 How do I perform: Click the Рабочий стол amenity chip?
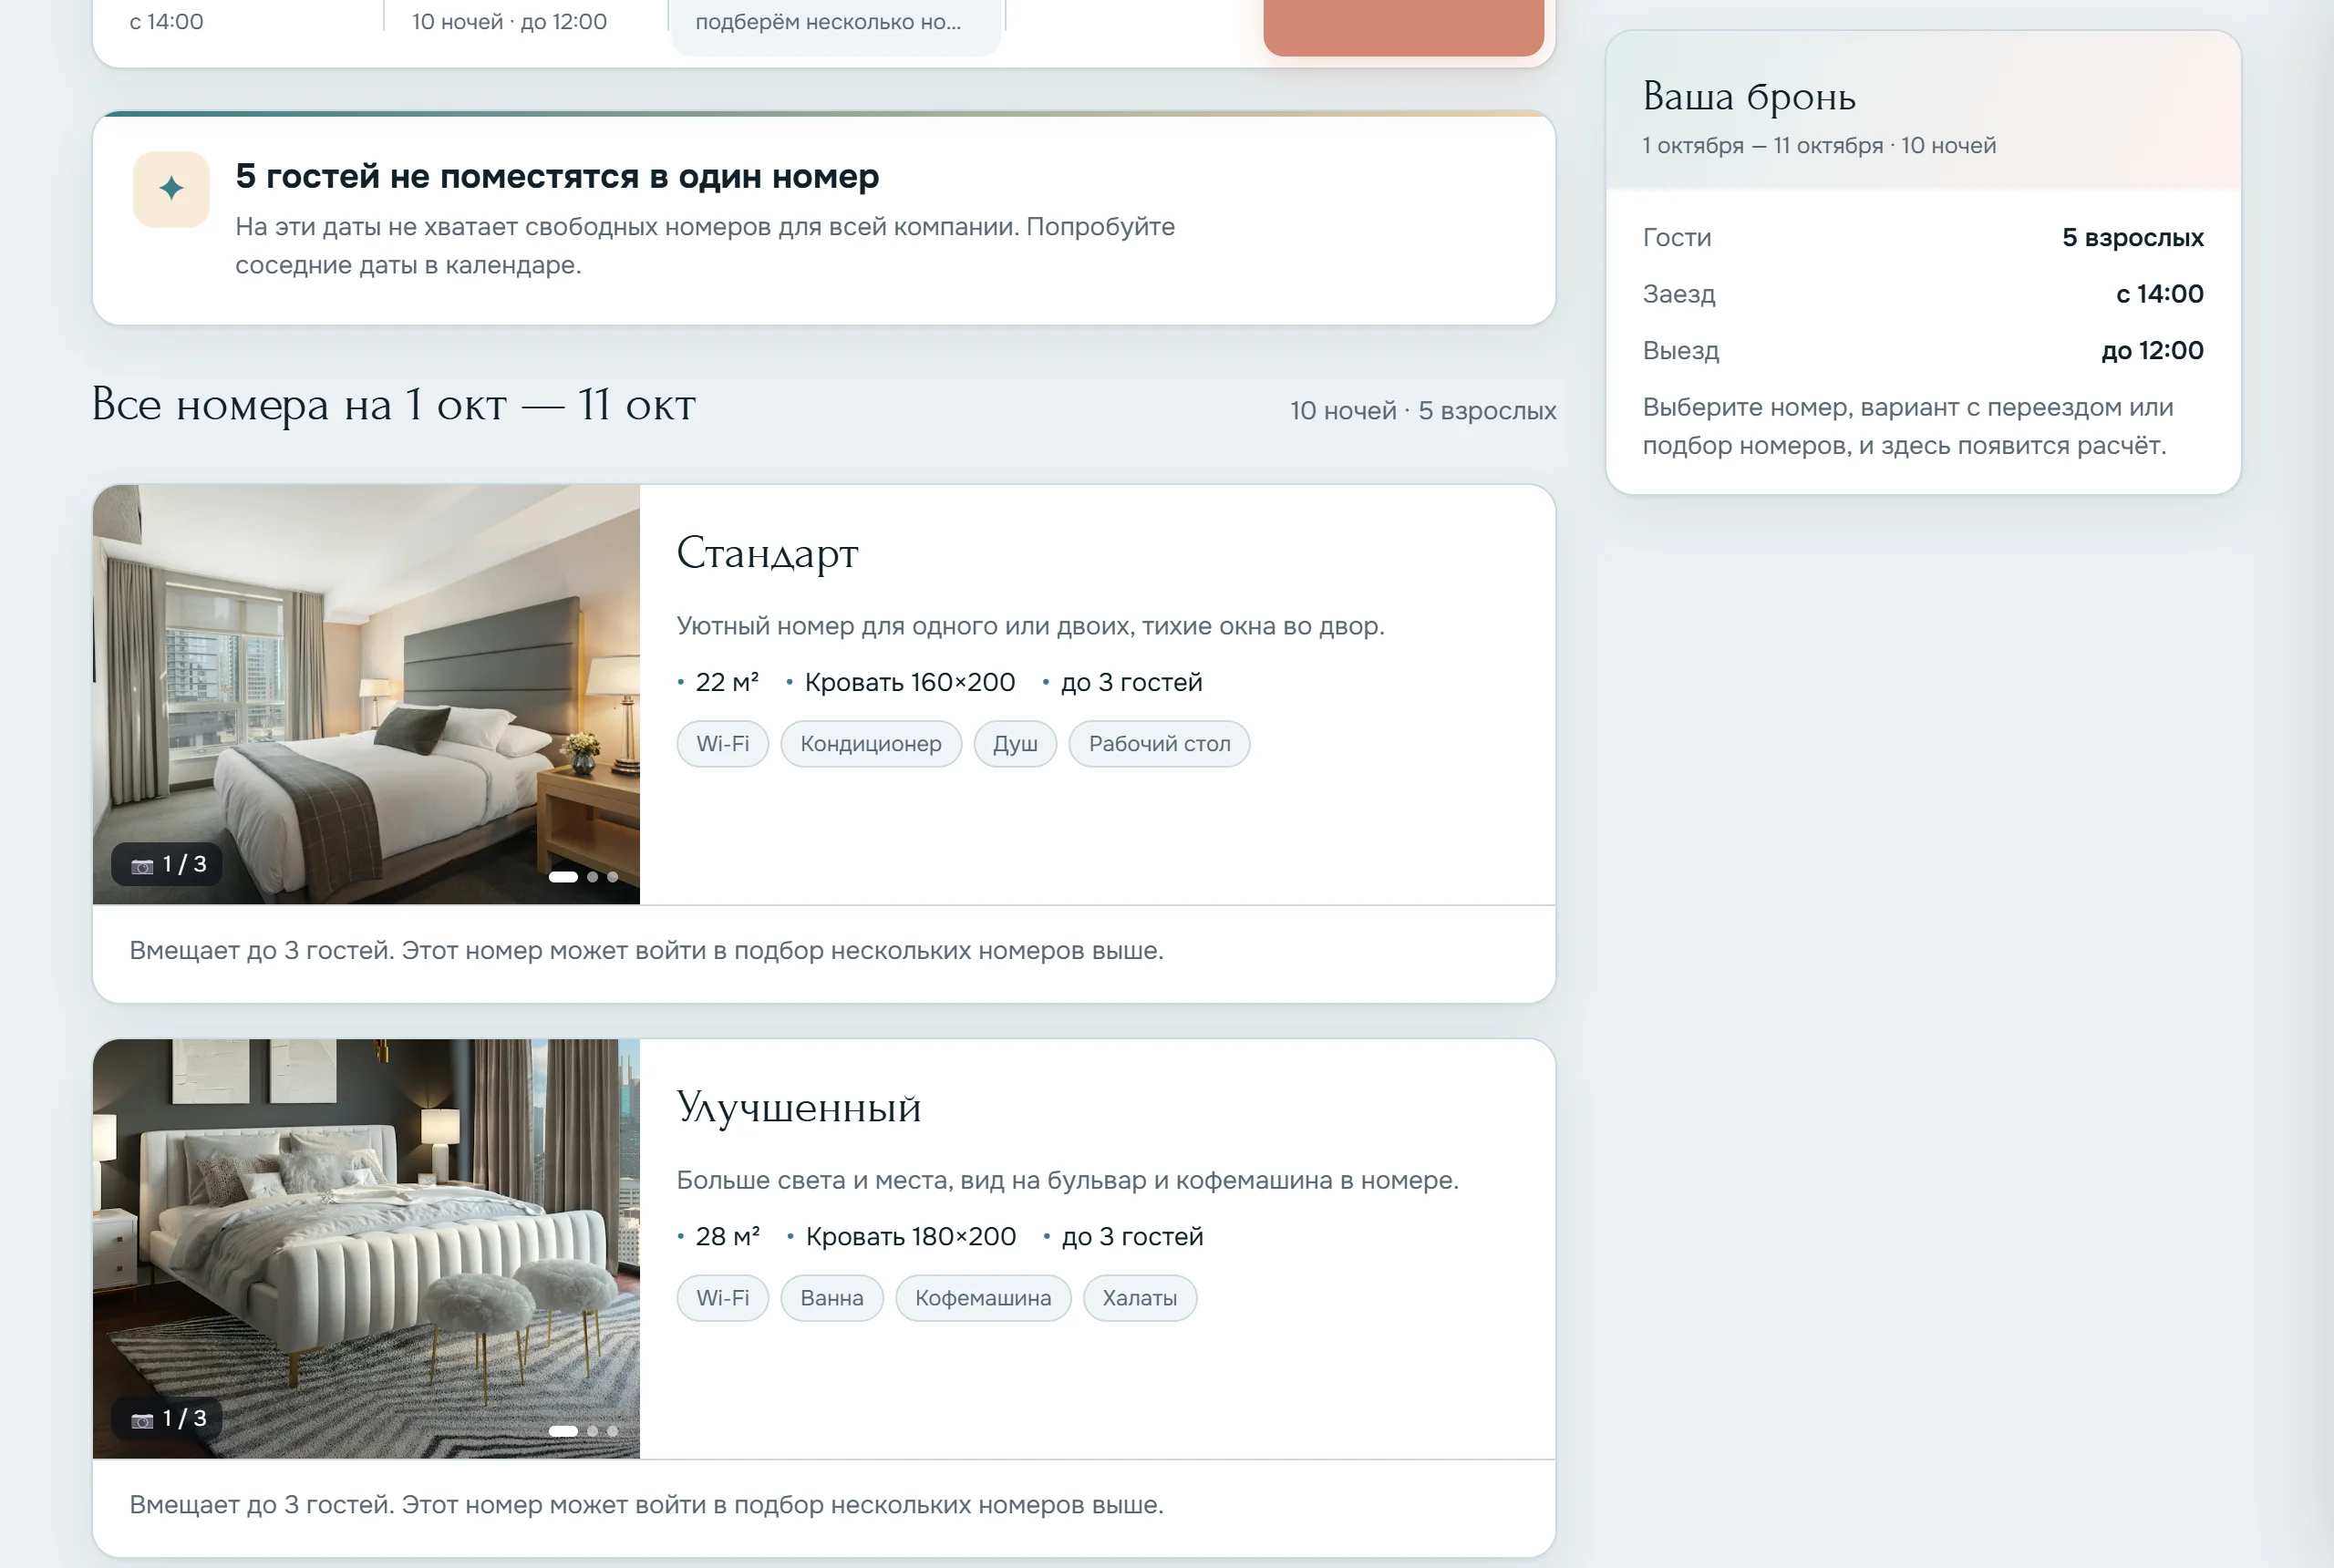[1160, 744]
